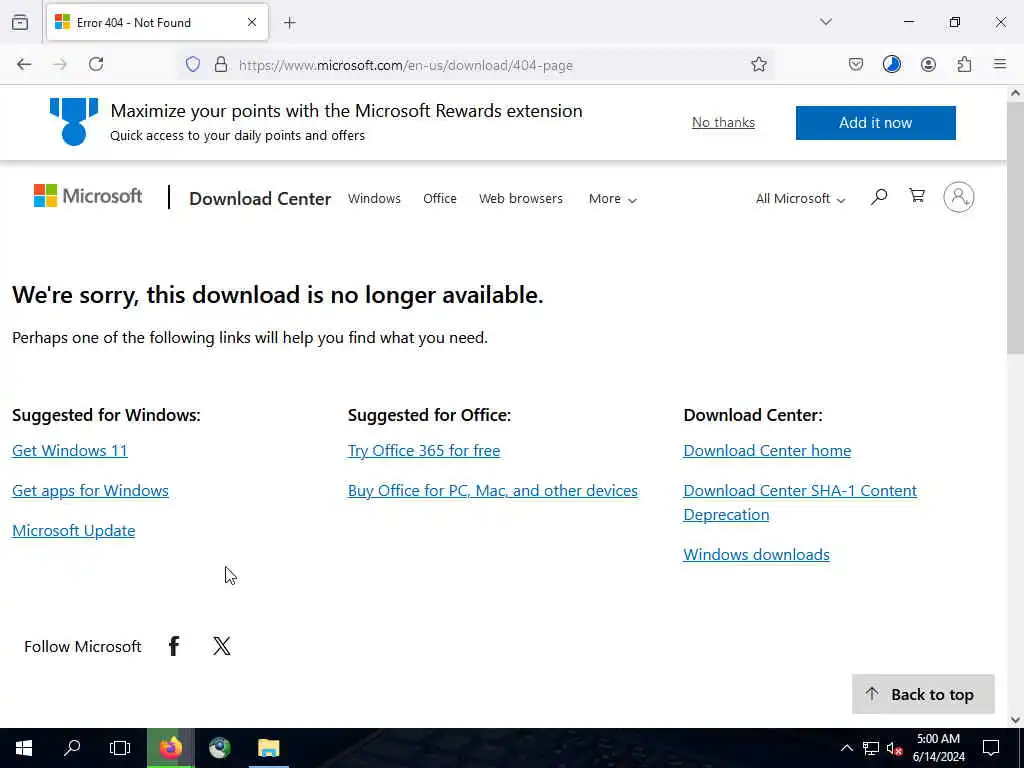1024x768 pixels.
Task: Open the Windows Start menu
Action: (x=24, y=747)
